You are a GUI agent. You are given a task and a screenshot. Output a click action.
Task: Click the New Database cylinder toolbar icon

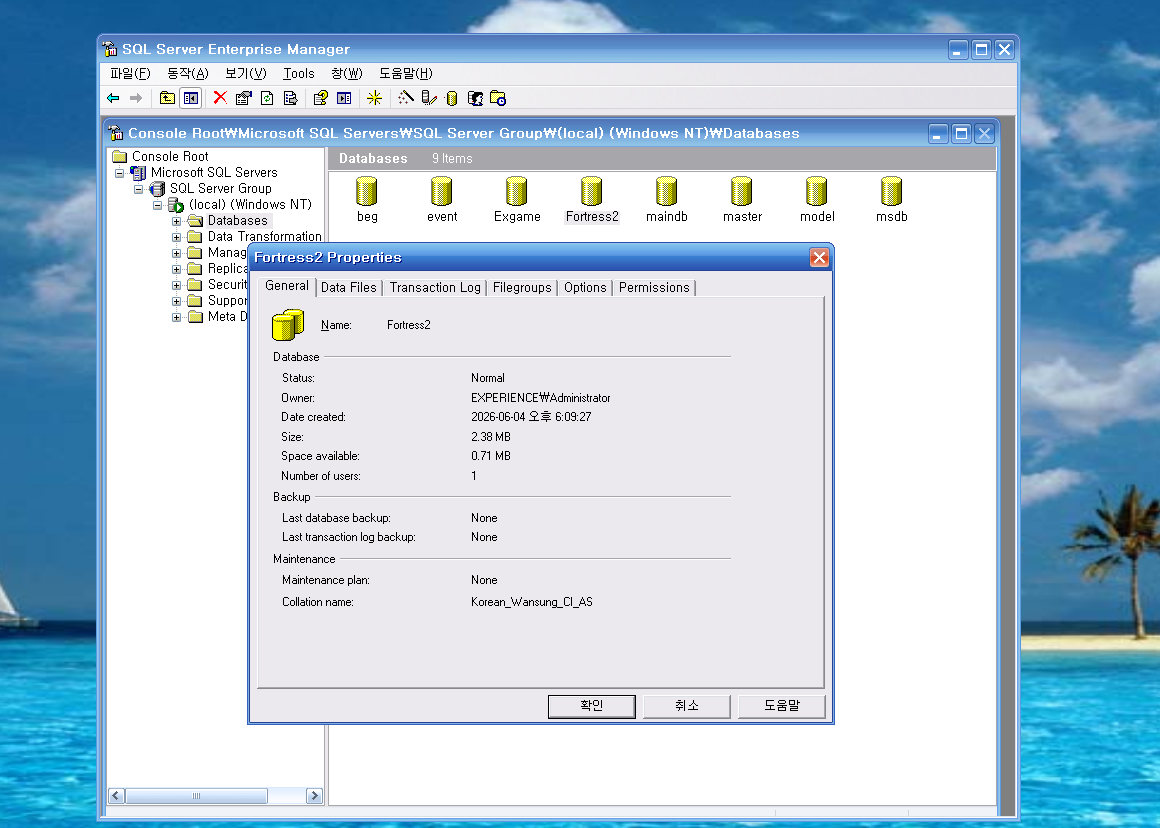pos(452,98)
